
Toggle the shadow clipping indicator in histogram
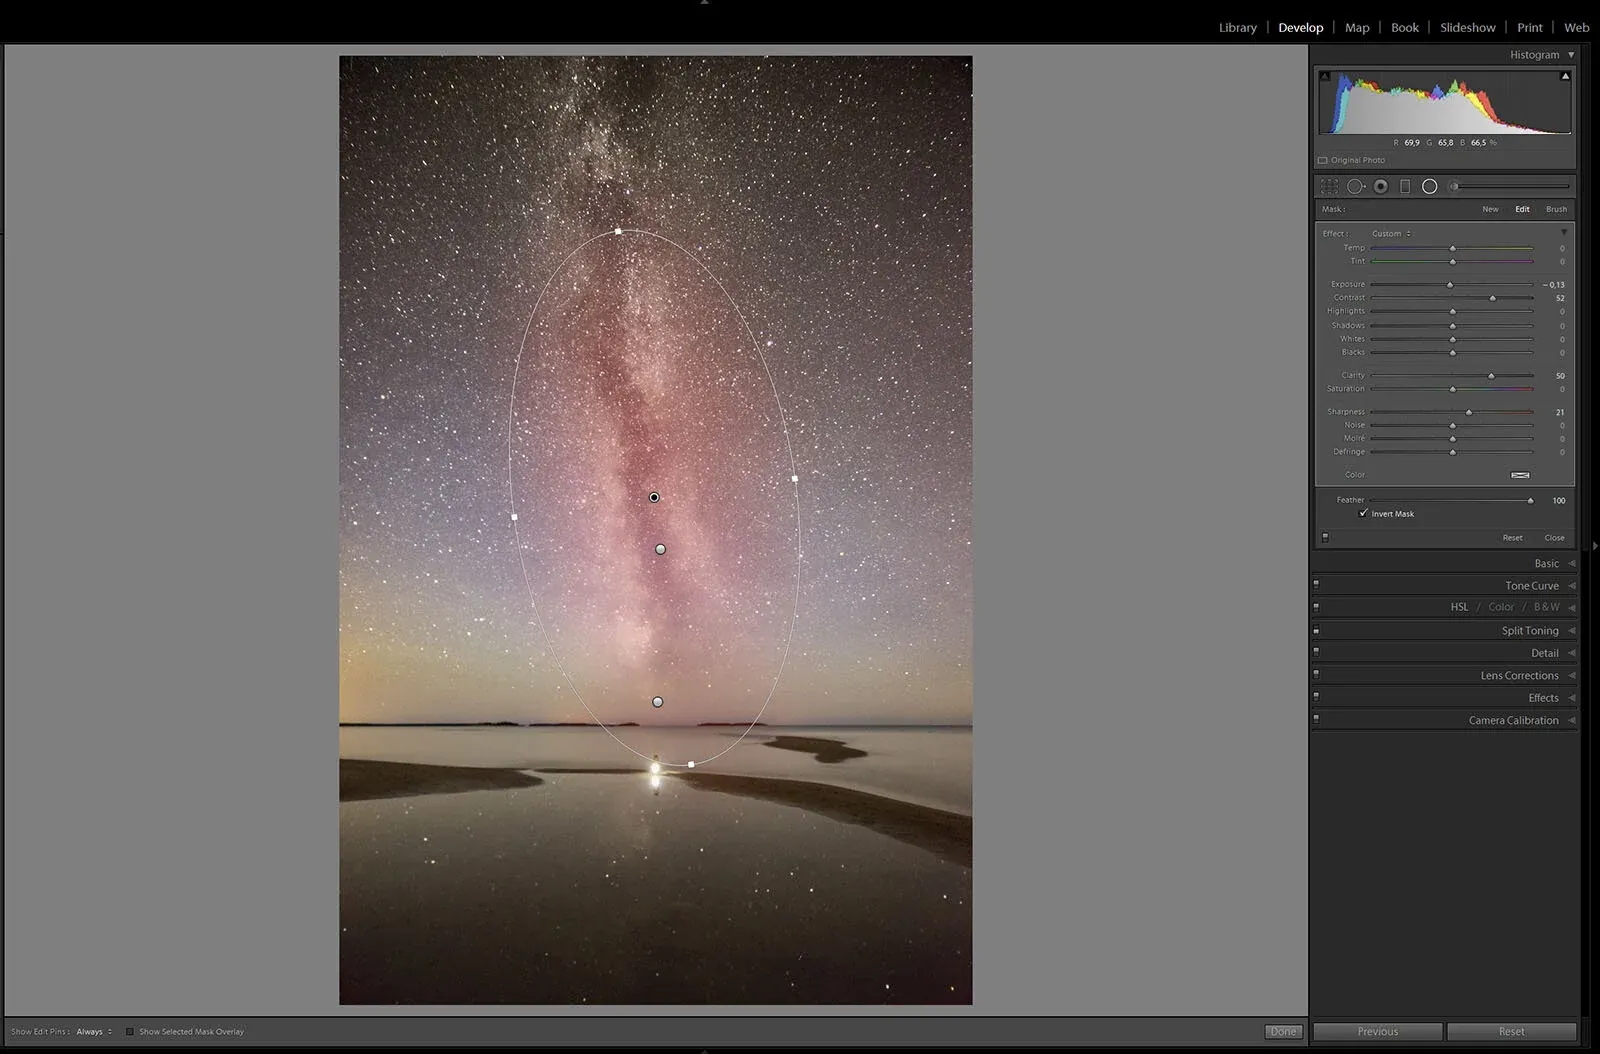coord(1325,76)
